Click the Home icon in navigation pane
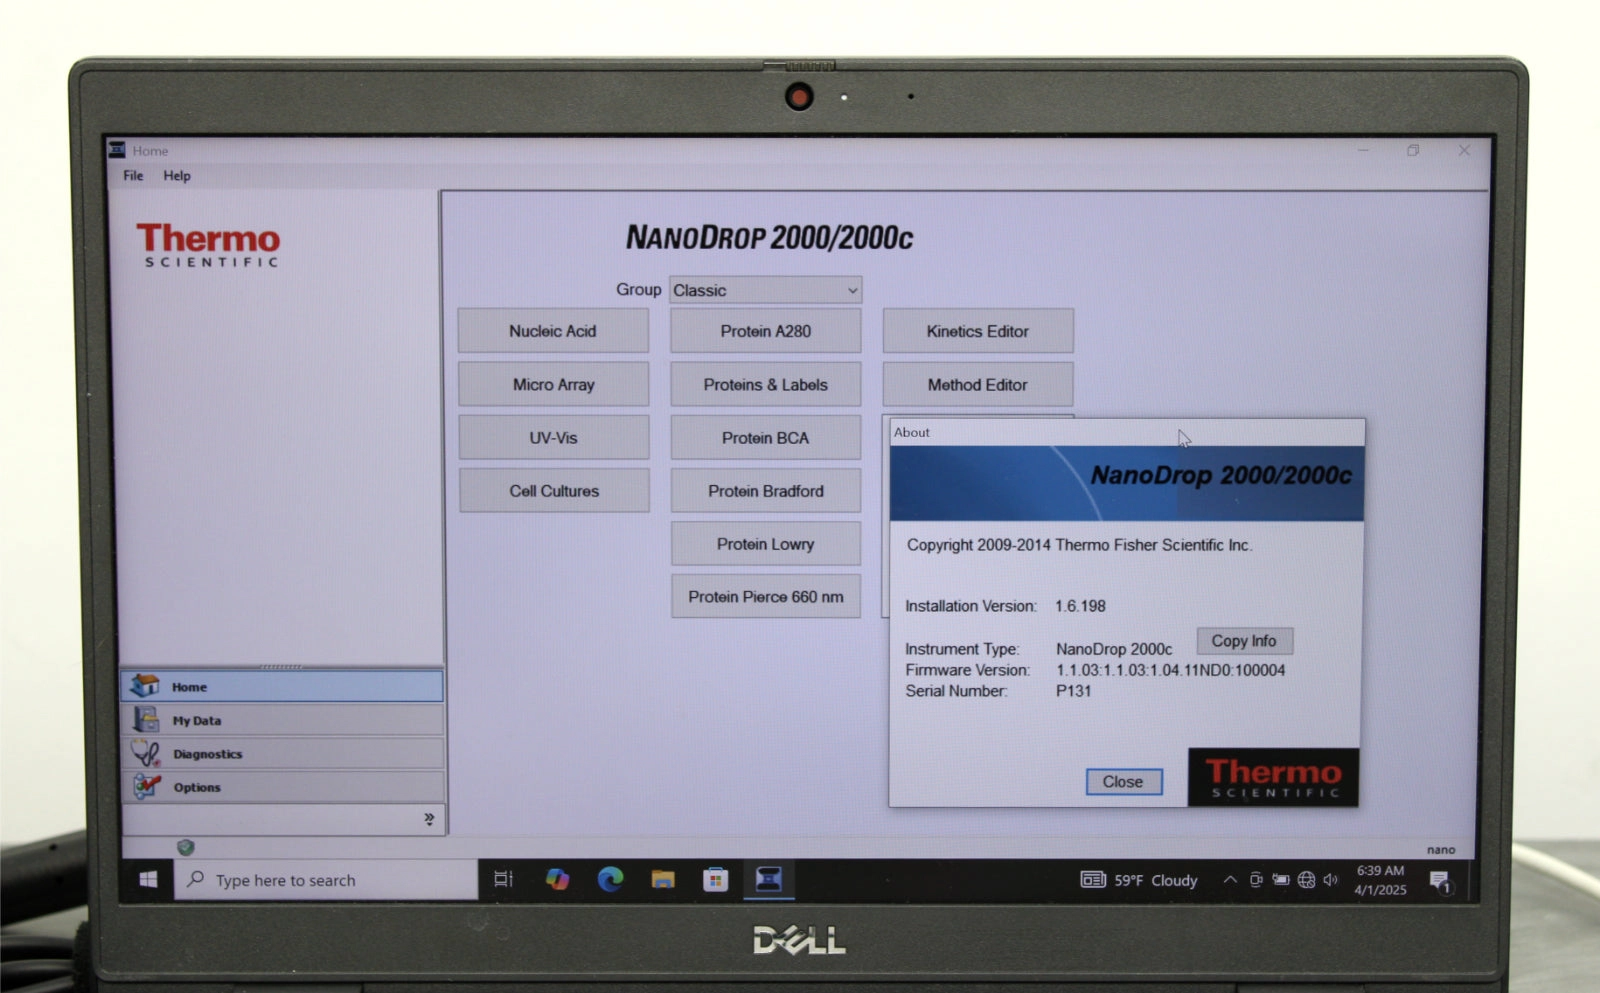1600x993 pixels. (146, 686)
